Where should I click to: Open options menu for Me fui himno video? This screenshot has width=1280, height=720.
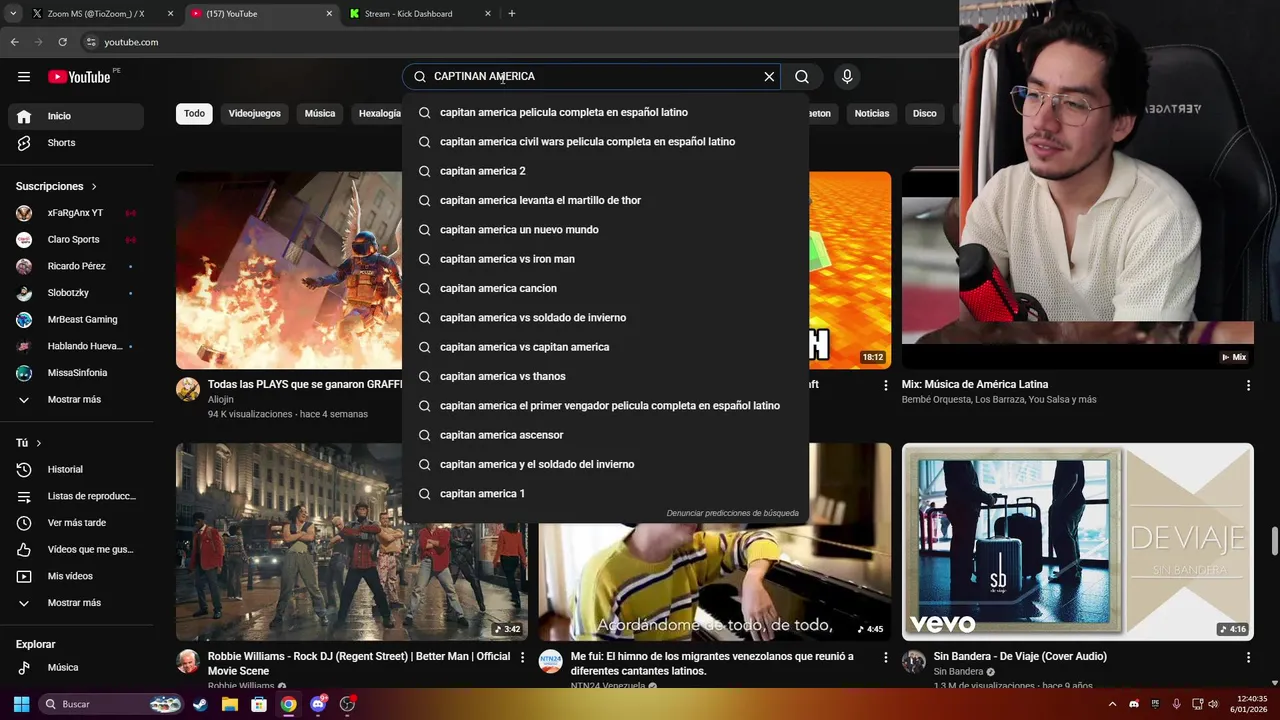pos(885,657)
